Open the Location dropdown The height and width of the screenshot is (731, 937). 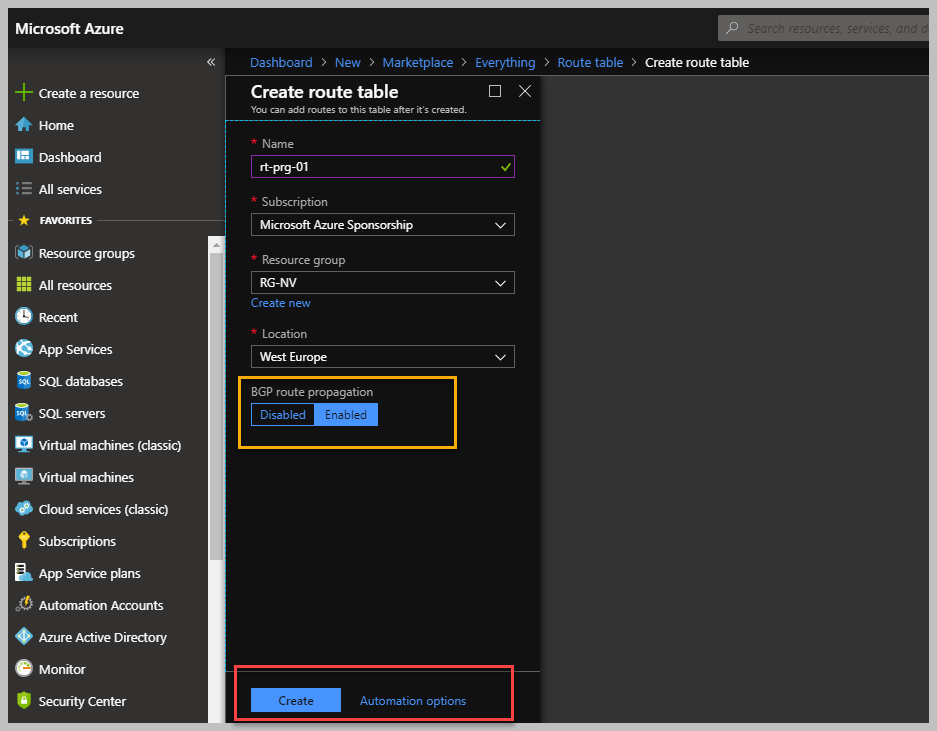click(382, 357)
